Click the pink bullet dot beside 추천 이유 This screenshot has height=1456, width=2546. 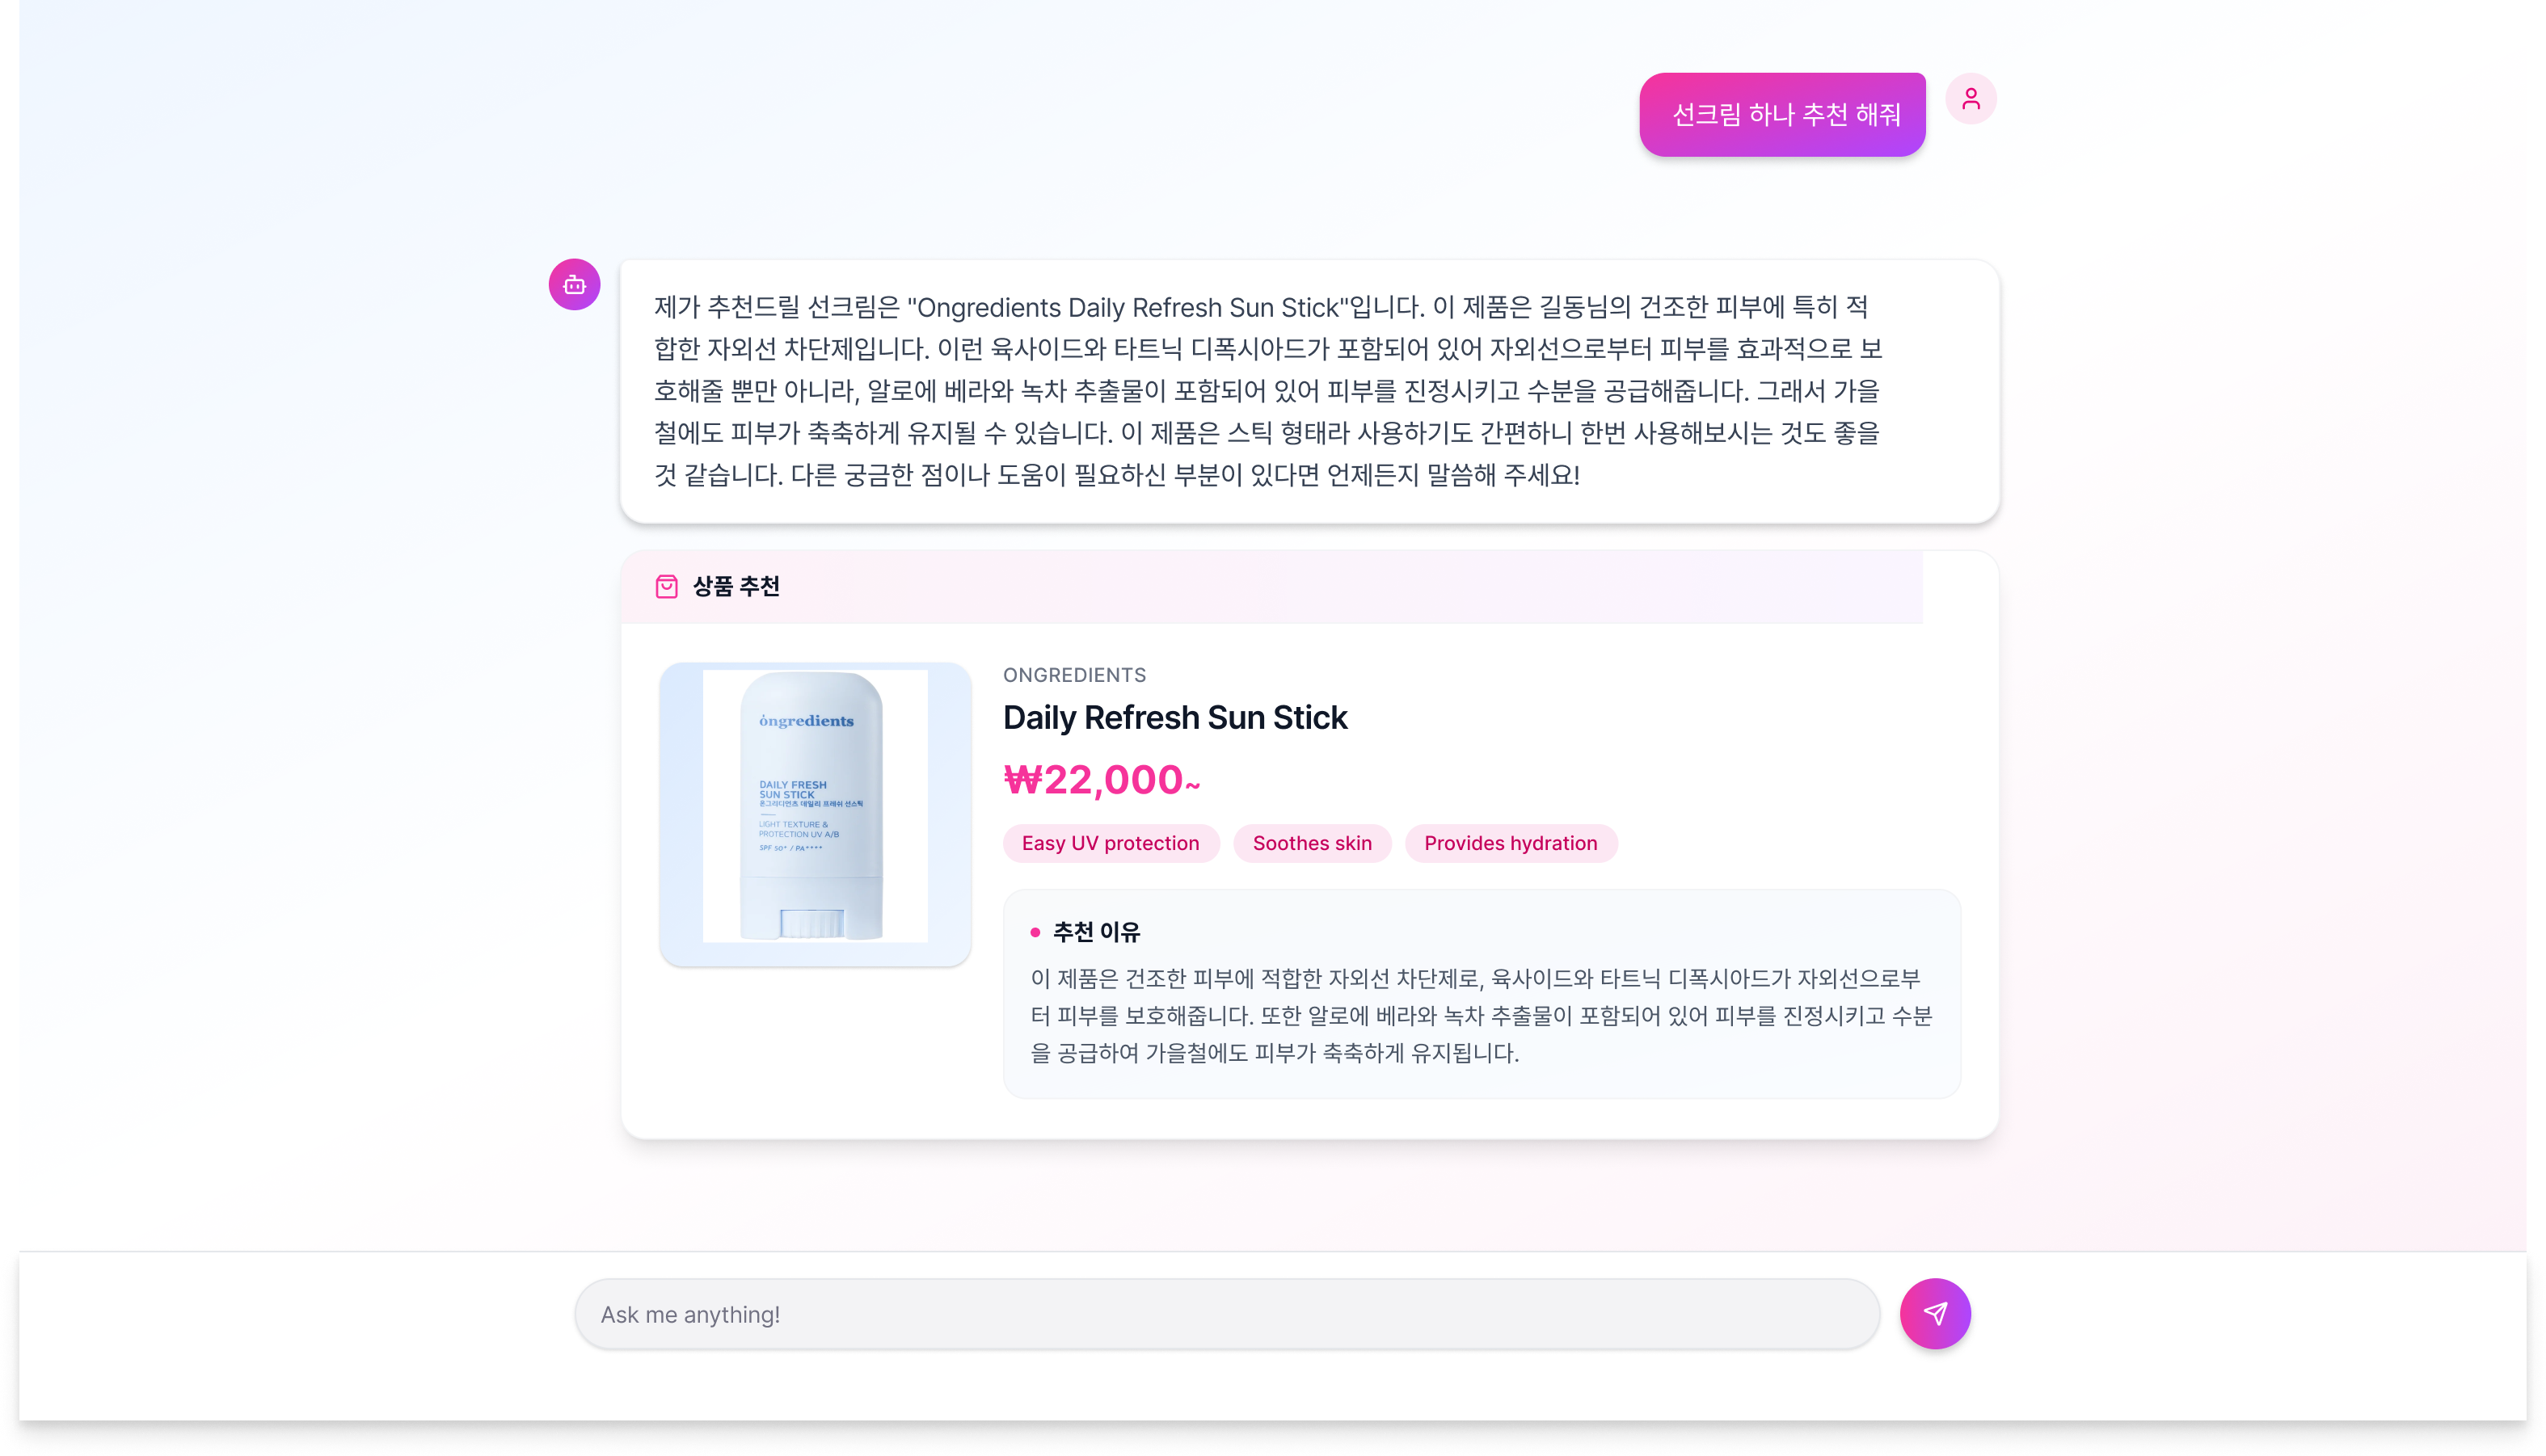1035,932
